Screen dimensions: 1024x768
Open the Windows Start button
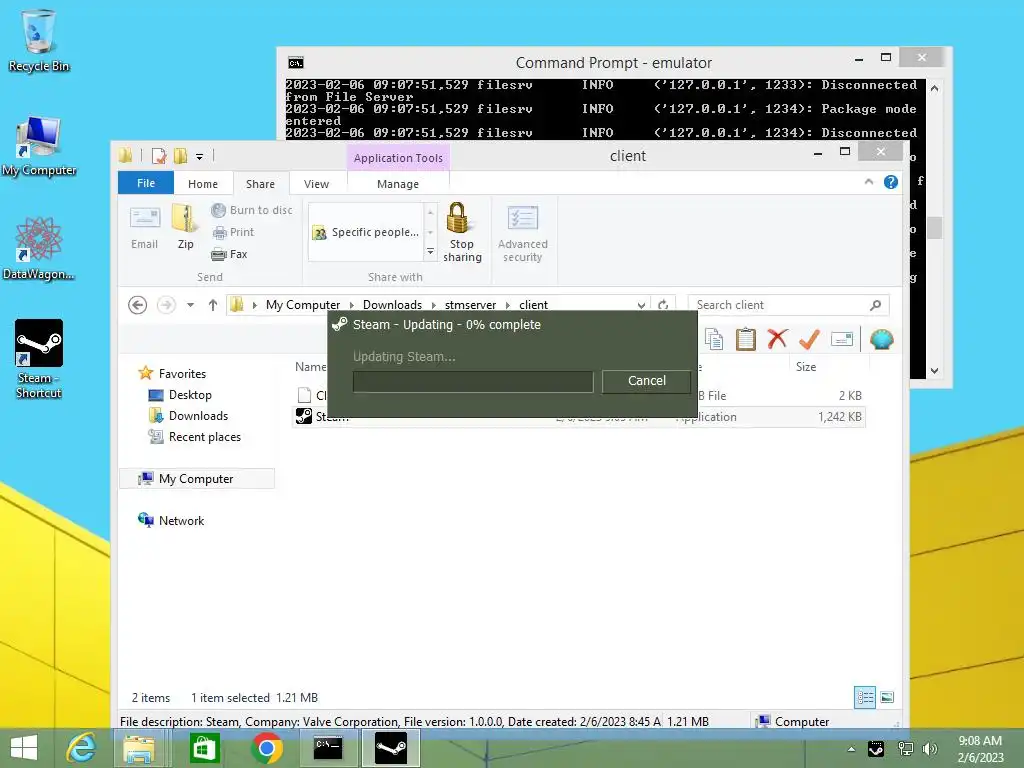[24, 748]
